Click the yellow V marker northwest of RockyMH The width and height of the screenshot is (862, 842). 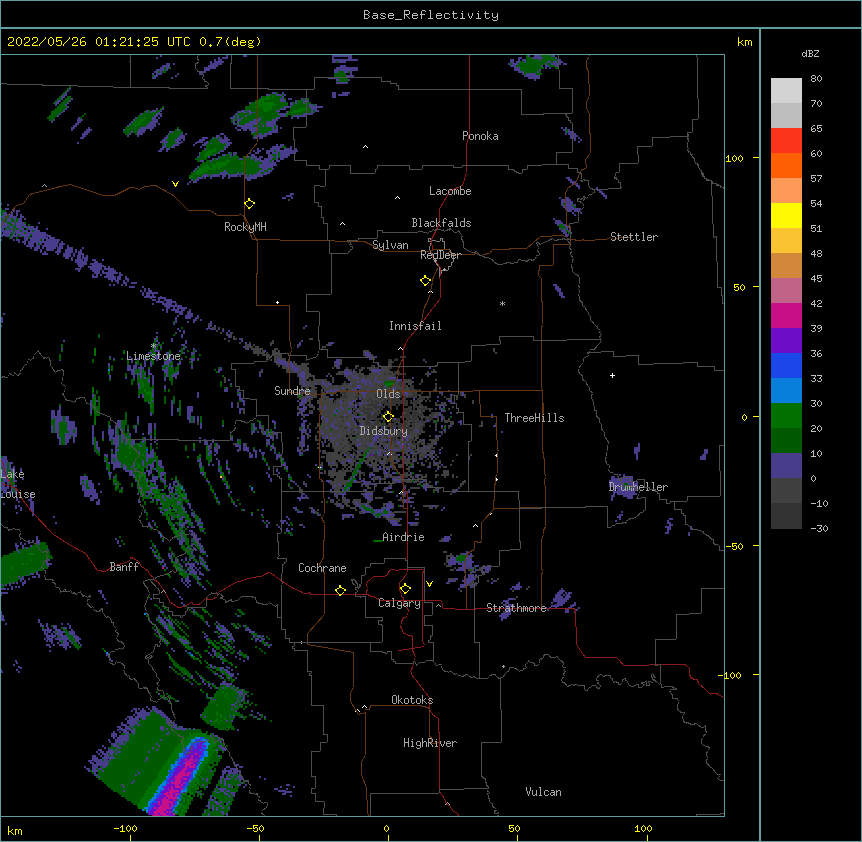[x=175, y=184]
